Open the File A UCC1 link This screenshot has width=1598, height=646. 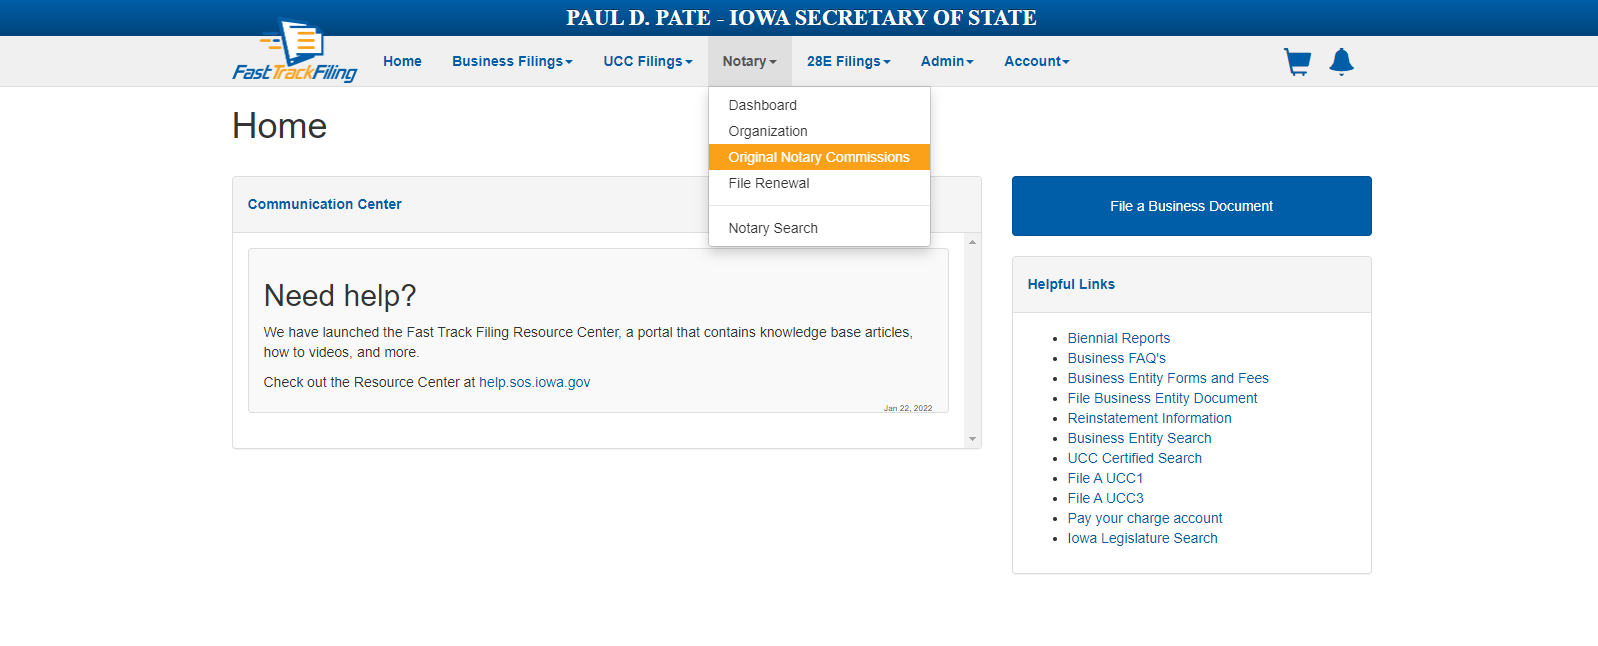[1105, 478]
